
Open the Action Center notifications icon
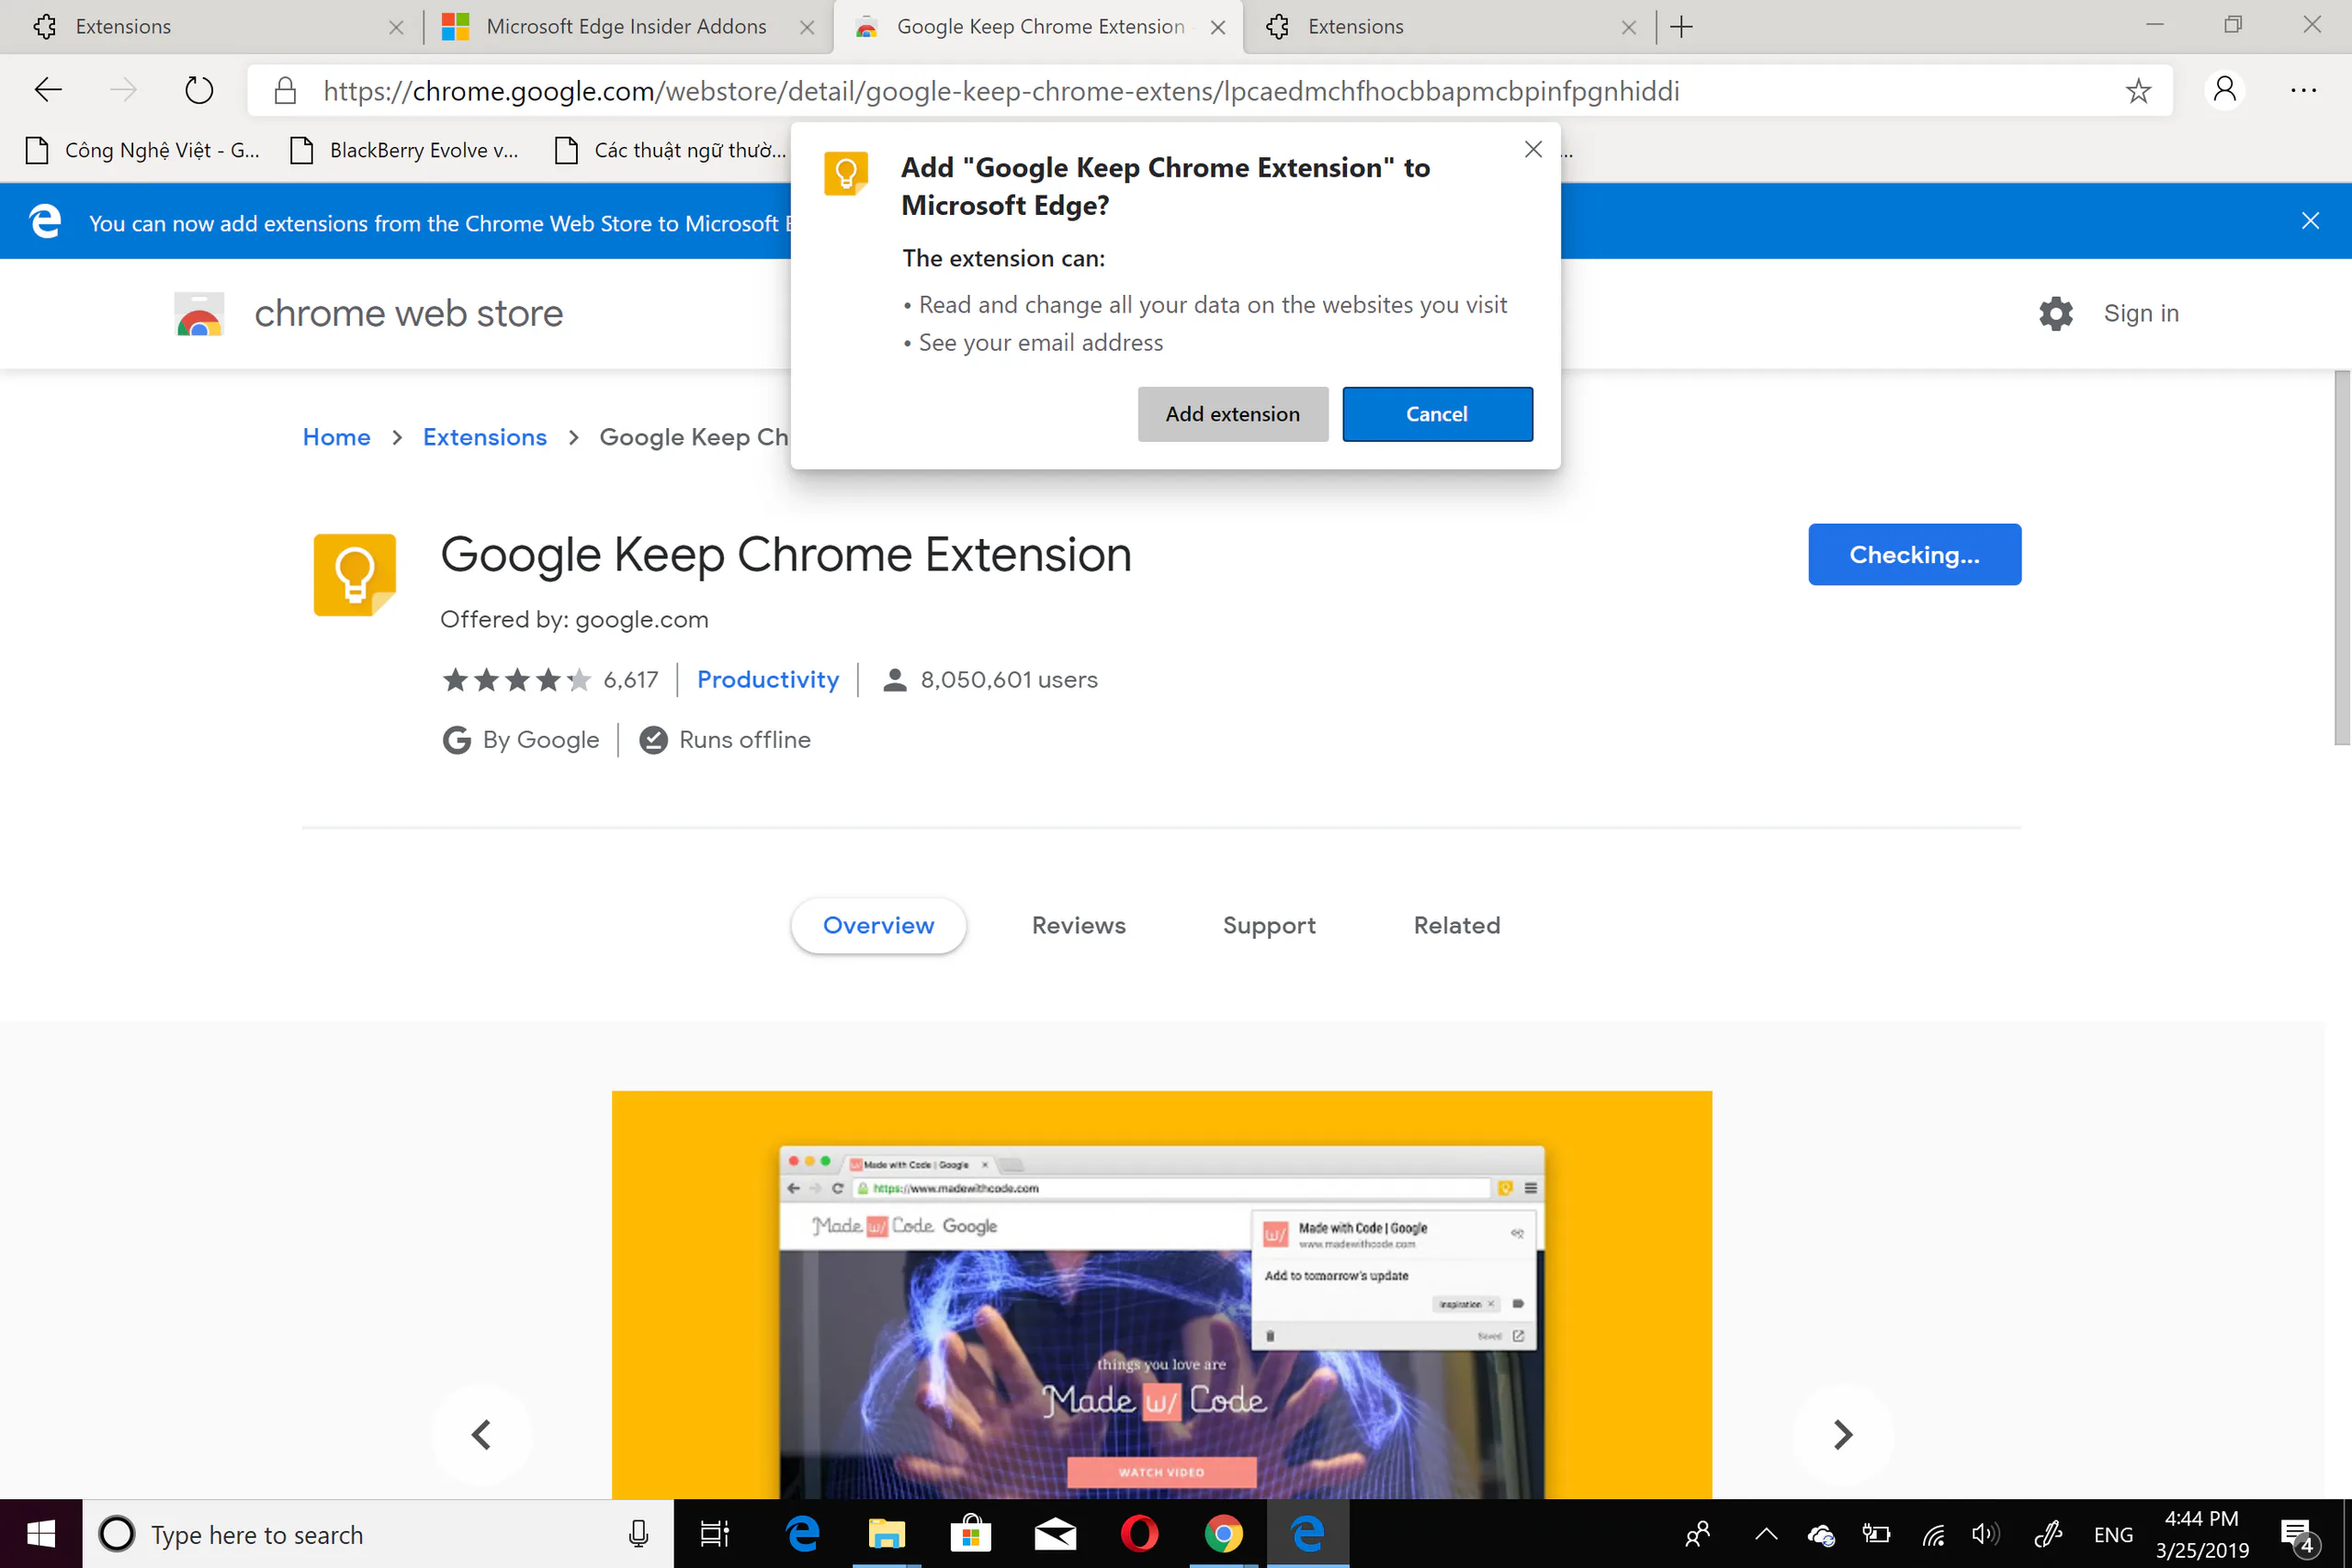pyautogui.click(x=2298, y=1536)
